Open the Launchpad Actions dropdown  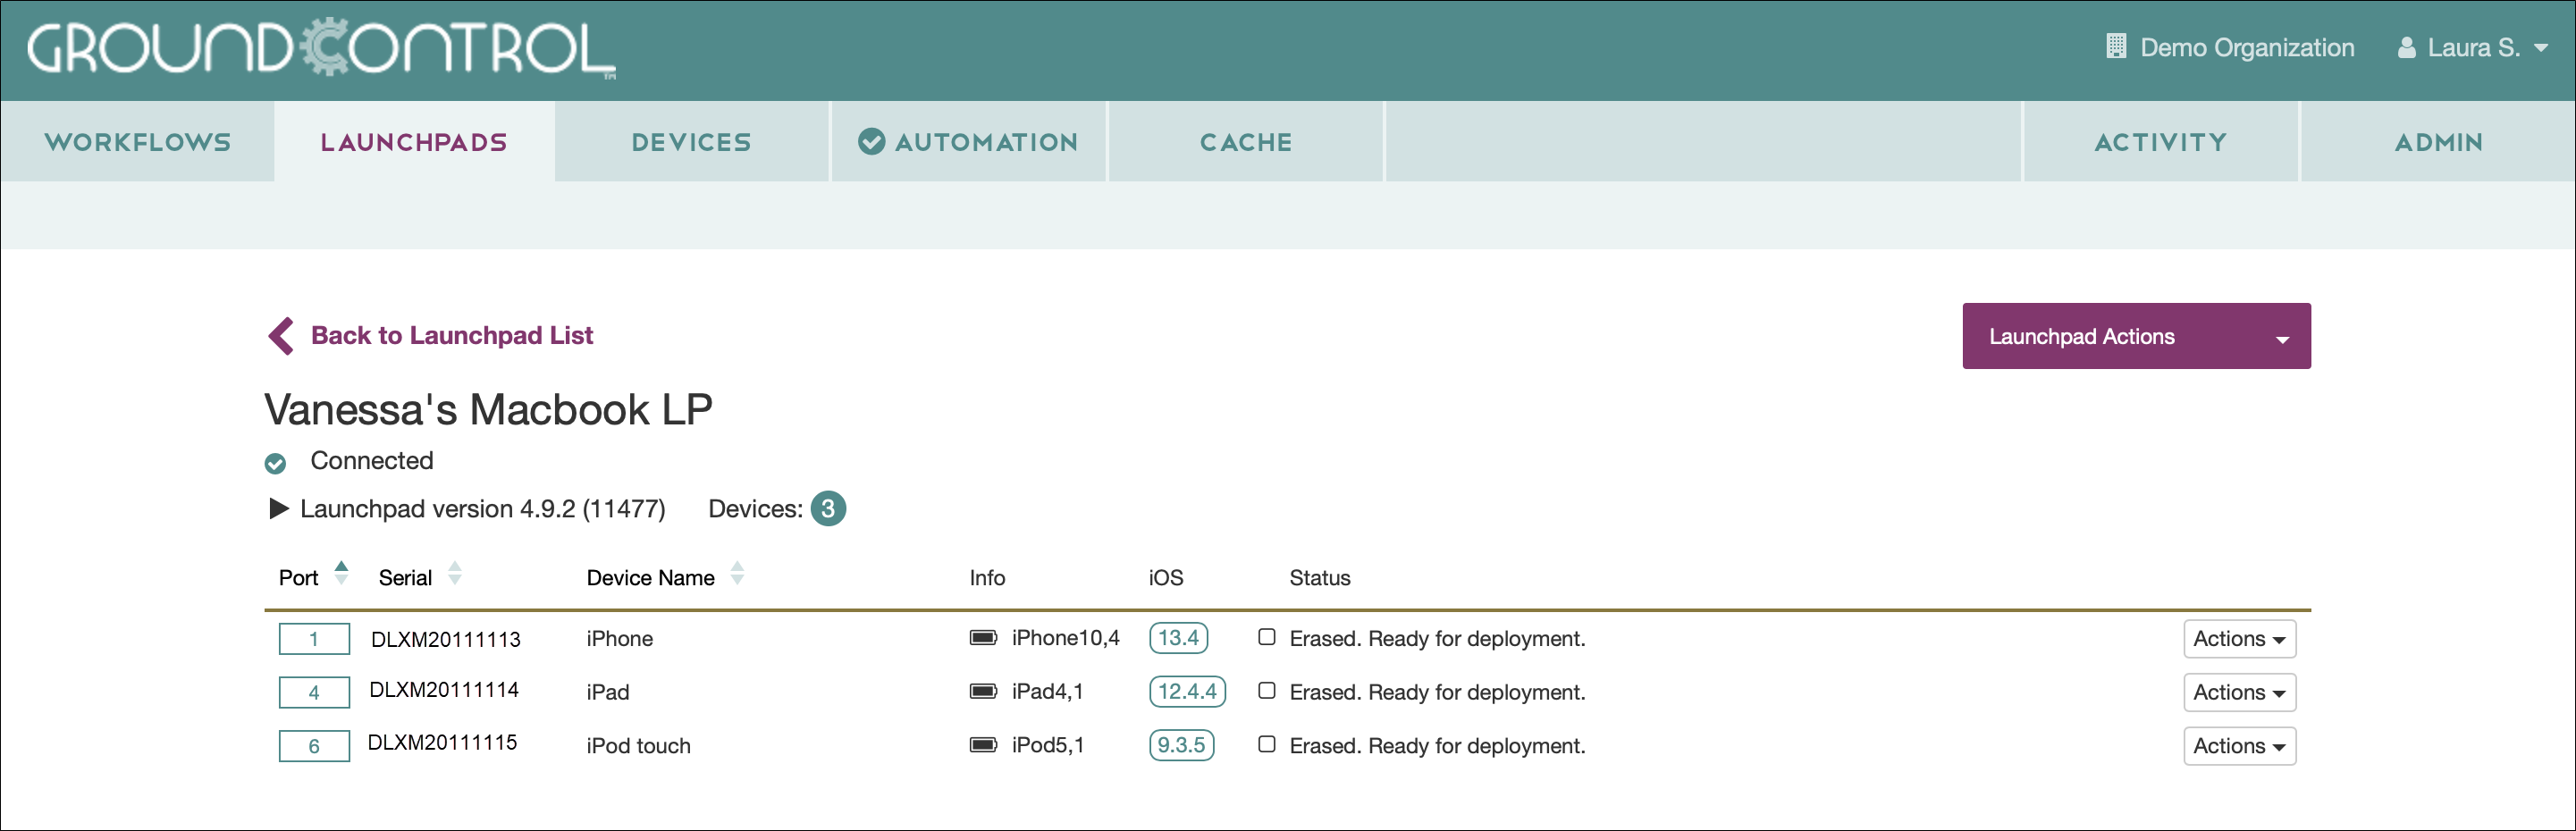[x=2136, y=336]
